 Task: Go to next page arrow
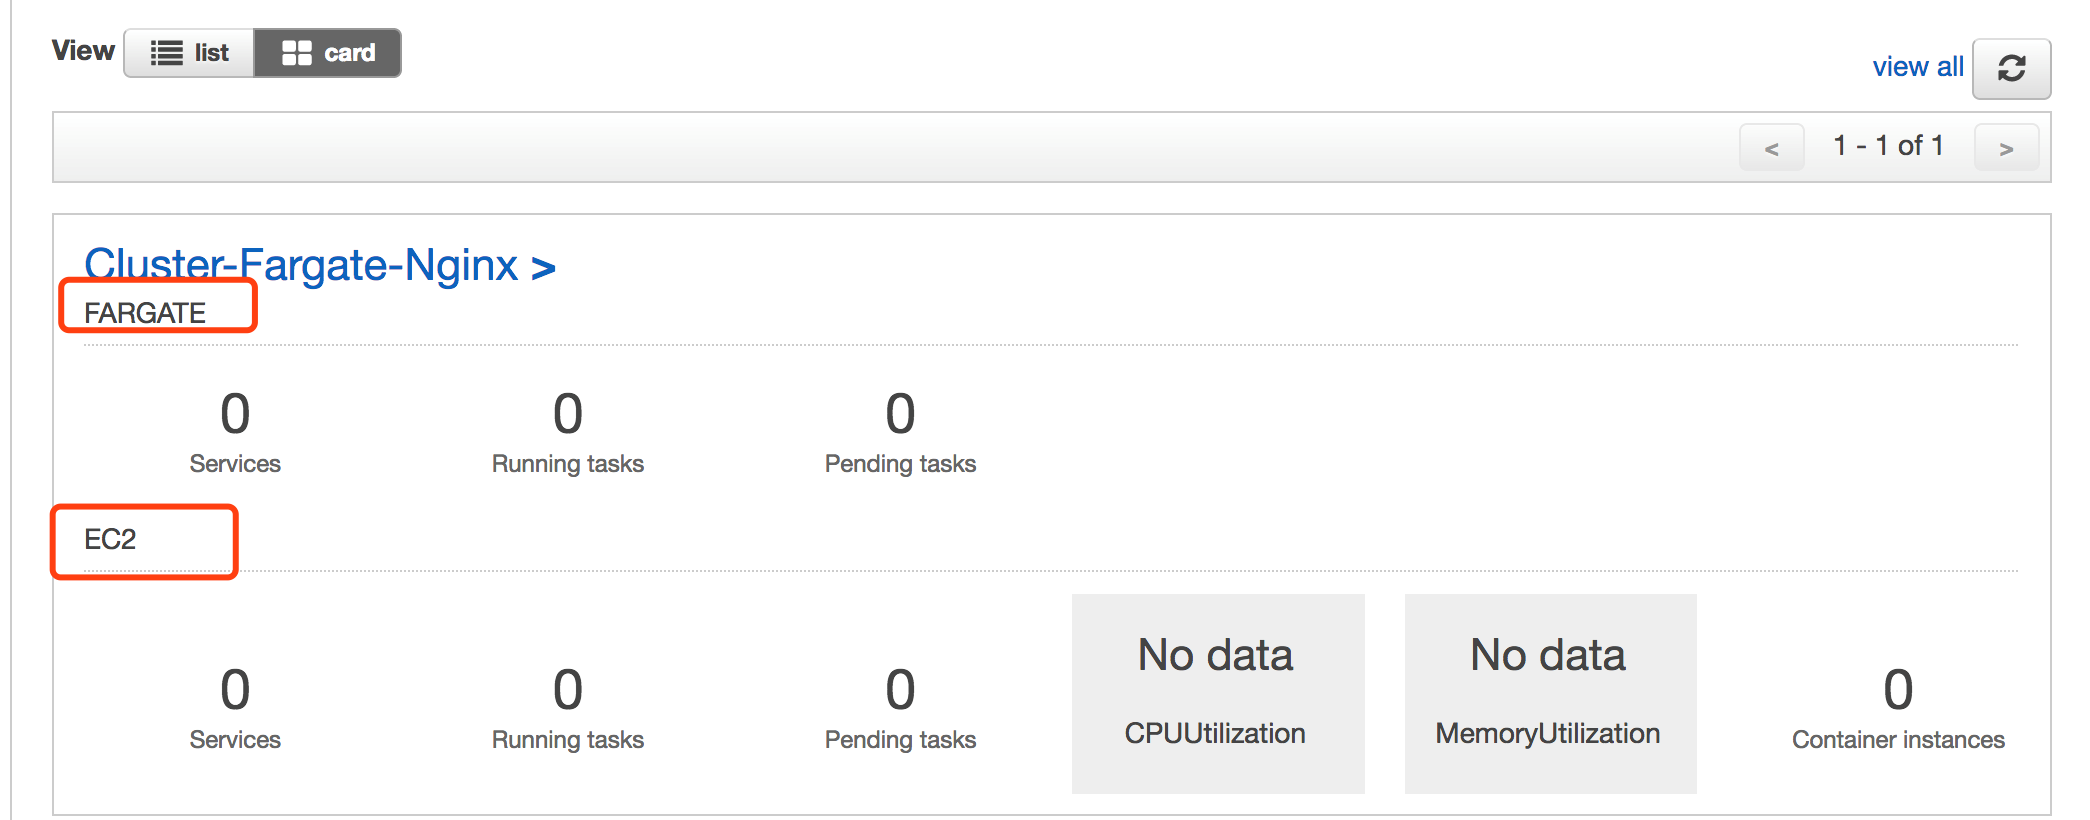coord(2006,148)
